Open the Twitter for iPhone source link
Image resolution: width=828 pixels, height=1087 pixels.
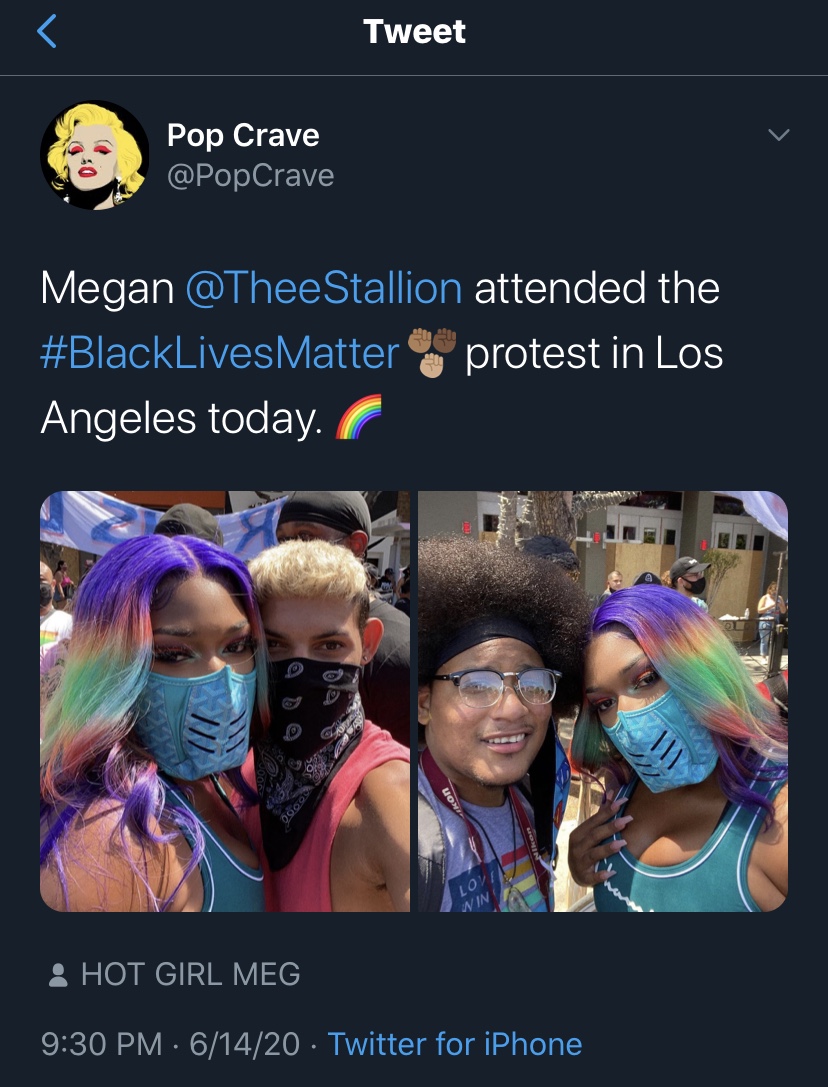pos(454,1044)
